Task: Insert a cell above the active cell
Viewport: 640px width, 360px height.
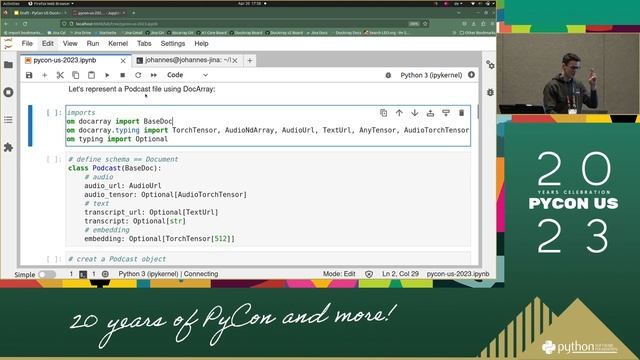Action: coord(430,113)
